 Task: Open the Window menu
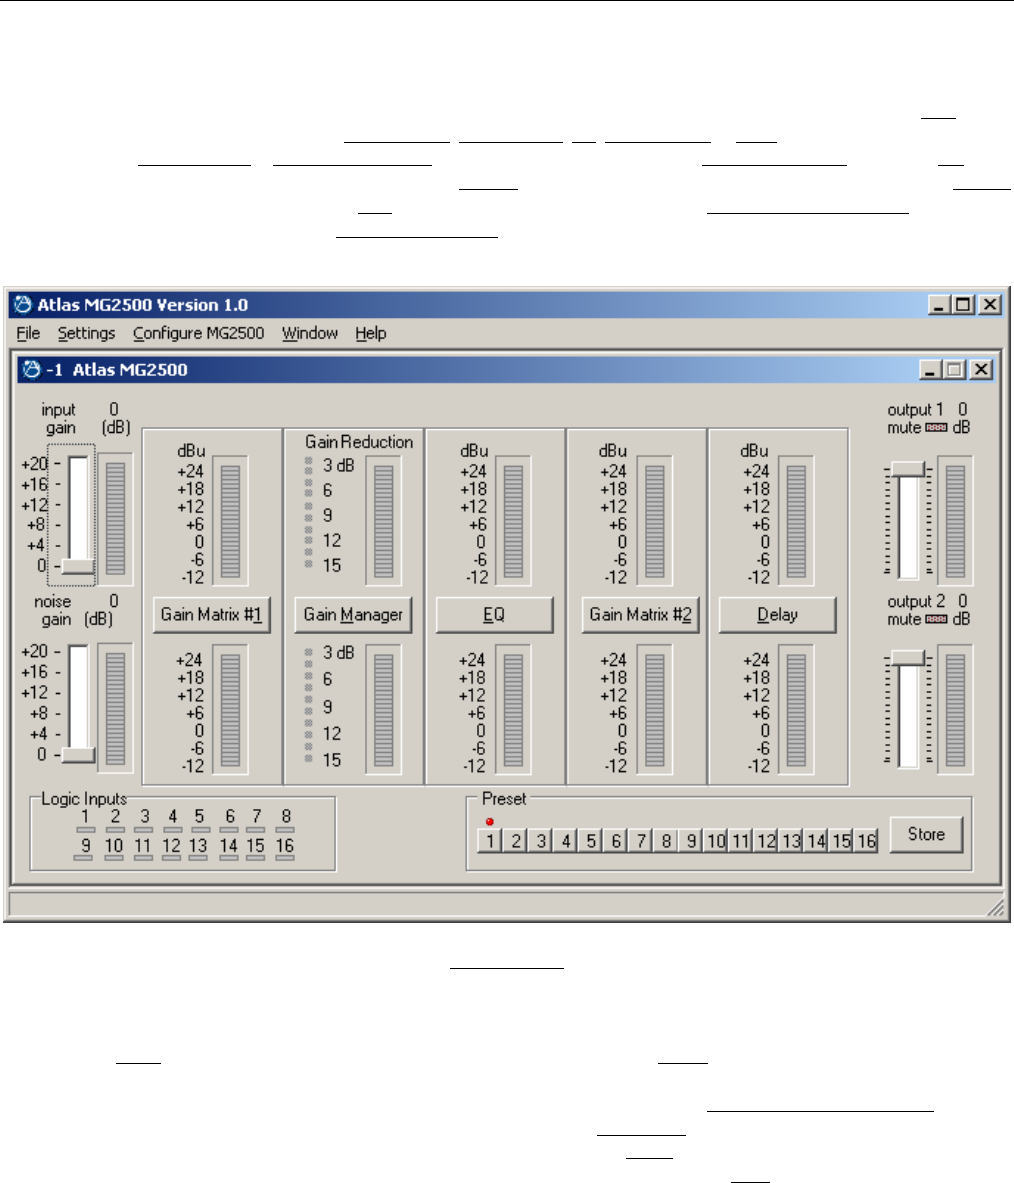[309, 333]
